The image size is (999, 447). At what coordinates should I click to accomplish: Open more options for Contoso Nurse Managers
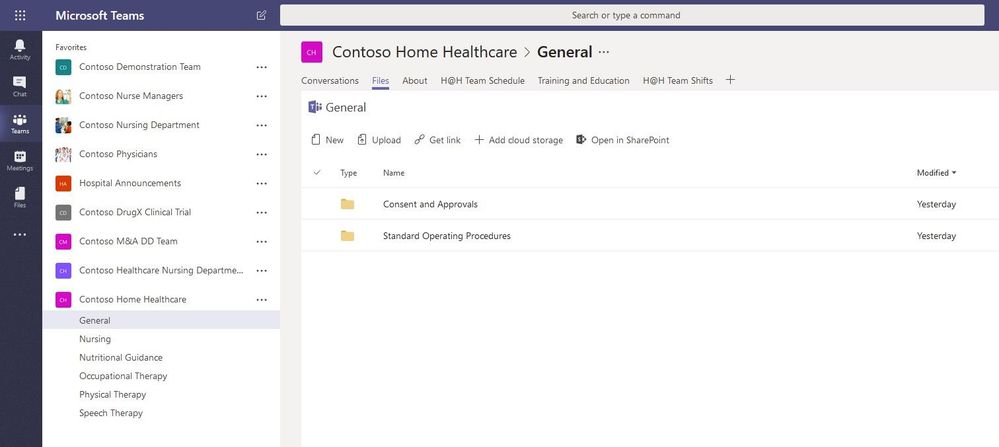point(261,96)
